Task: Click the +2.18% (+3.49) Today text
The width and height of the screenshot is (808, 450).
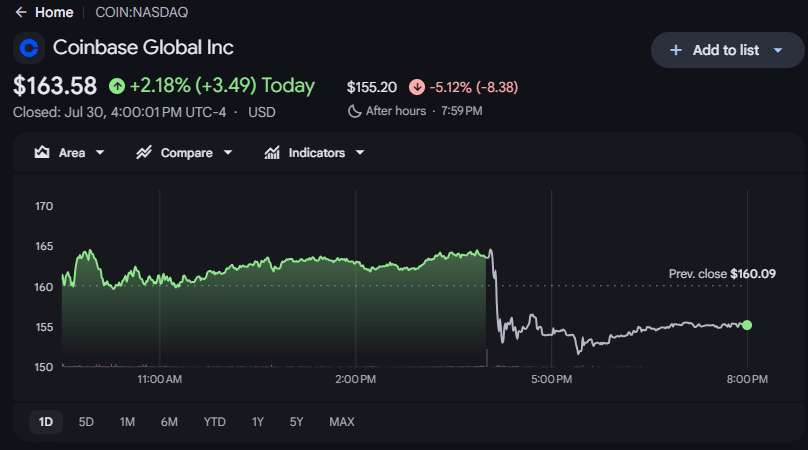Action: point(222,86)
